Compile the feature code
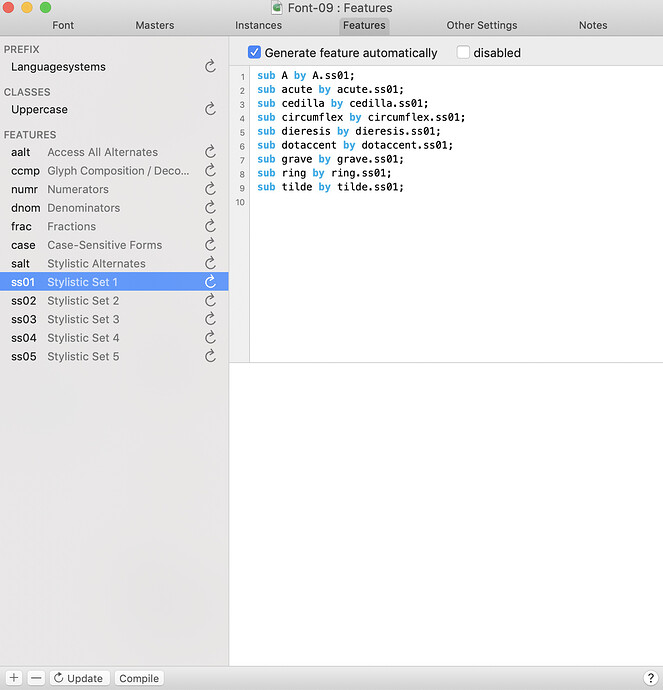 (139, 678)
